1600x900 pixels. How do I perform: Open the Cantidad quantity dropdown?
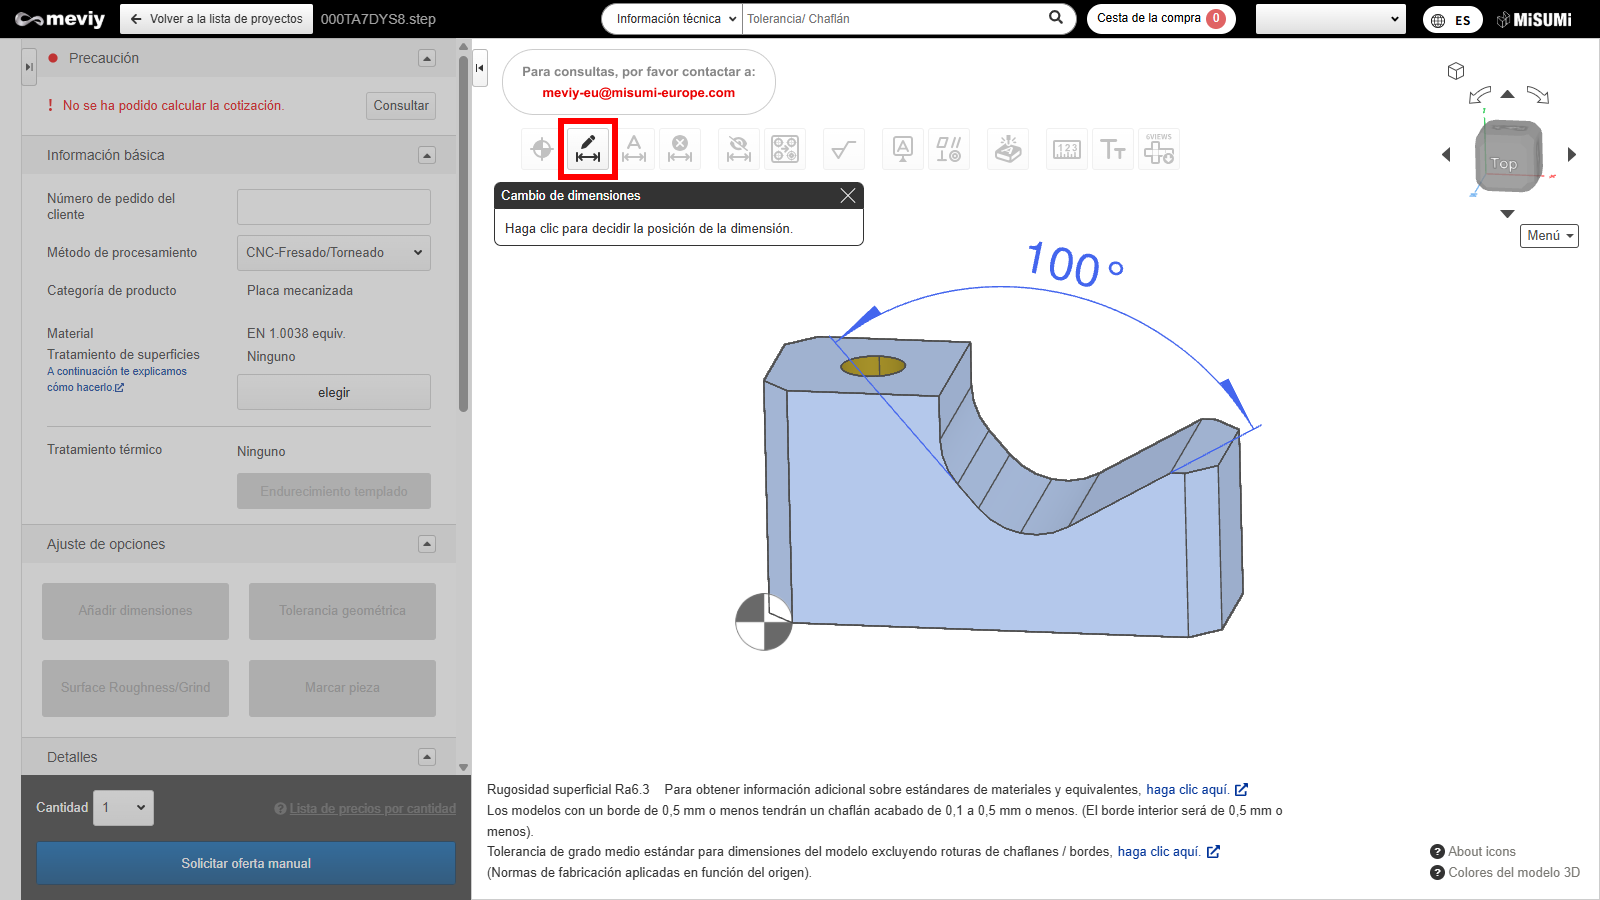(125, 808)
